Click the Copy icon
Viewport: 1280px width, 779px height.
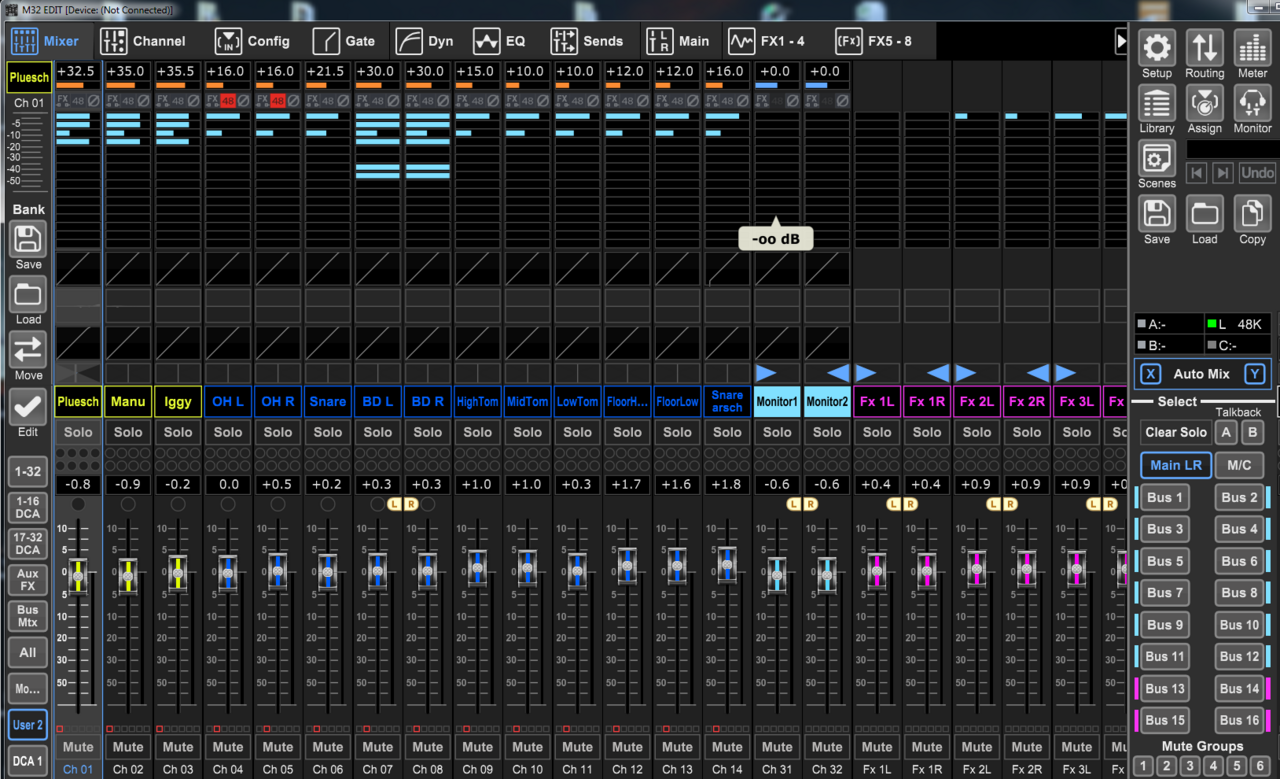tap(1252, 214)
